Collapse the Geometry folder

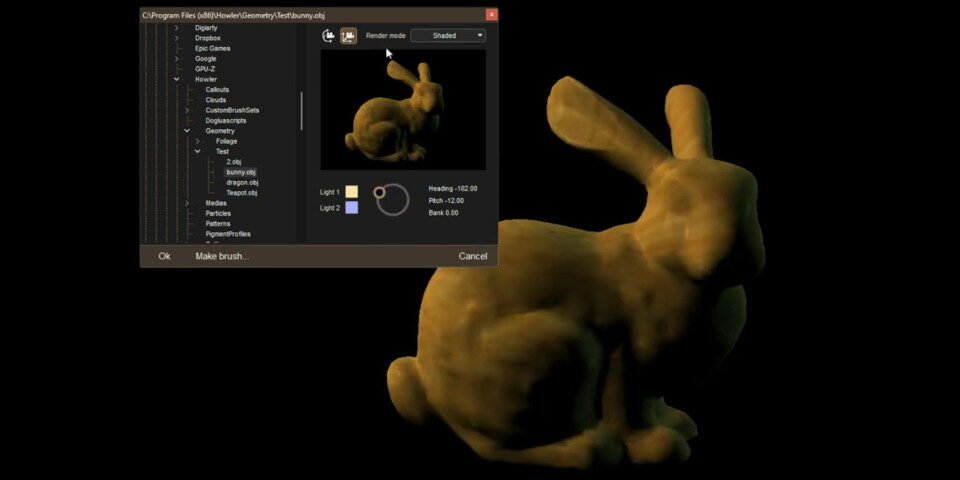click(x=187, y=131)
